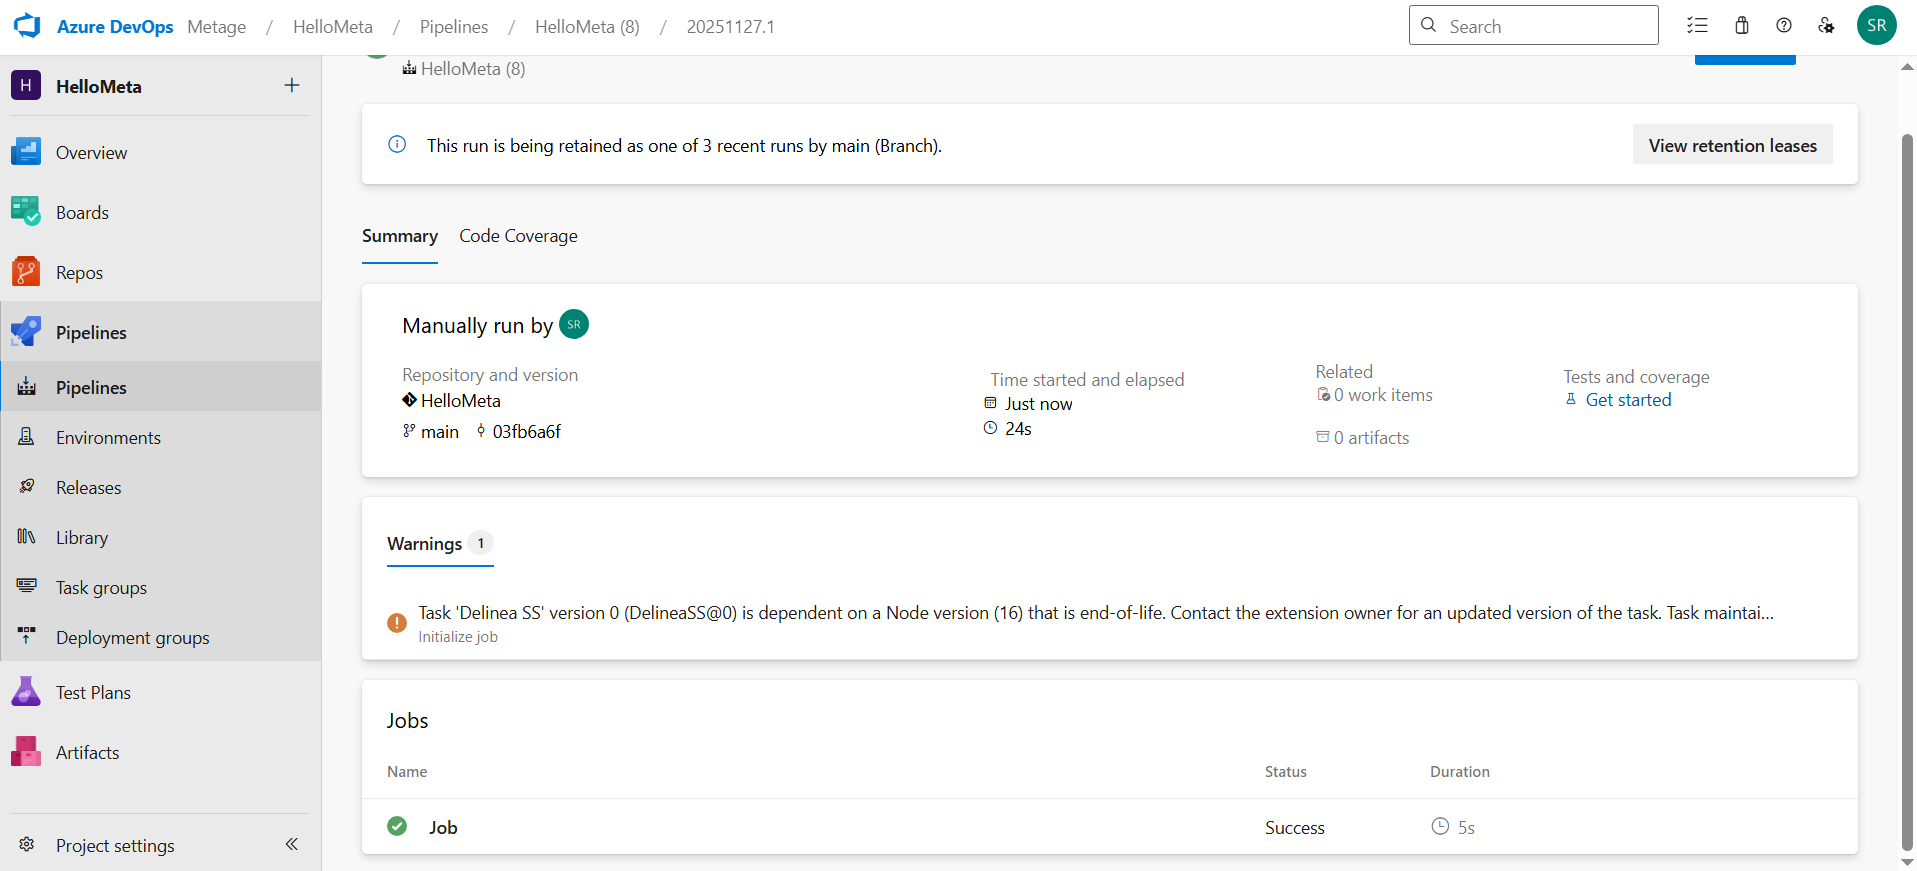The width and height of the screenshot is (1917, 871).
Task: Collapse the sidebar with the double chevron
Action: point(291,844)
